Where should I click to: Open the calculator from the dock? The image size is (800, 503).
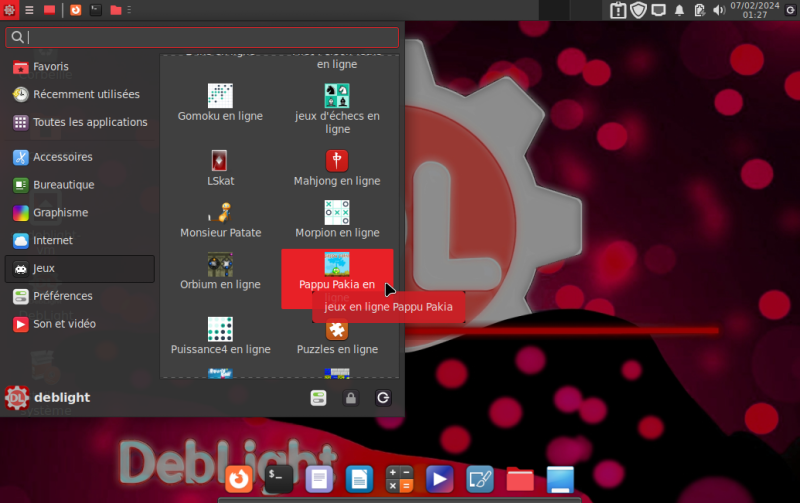click(400, 479)
